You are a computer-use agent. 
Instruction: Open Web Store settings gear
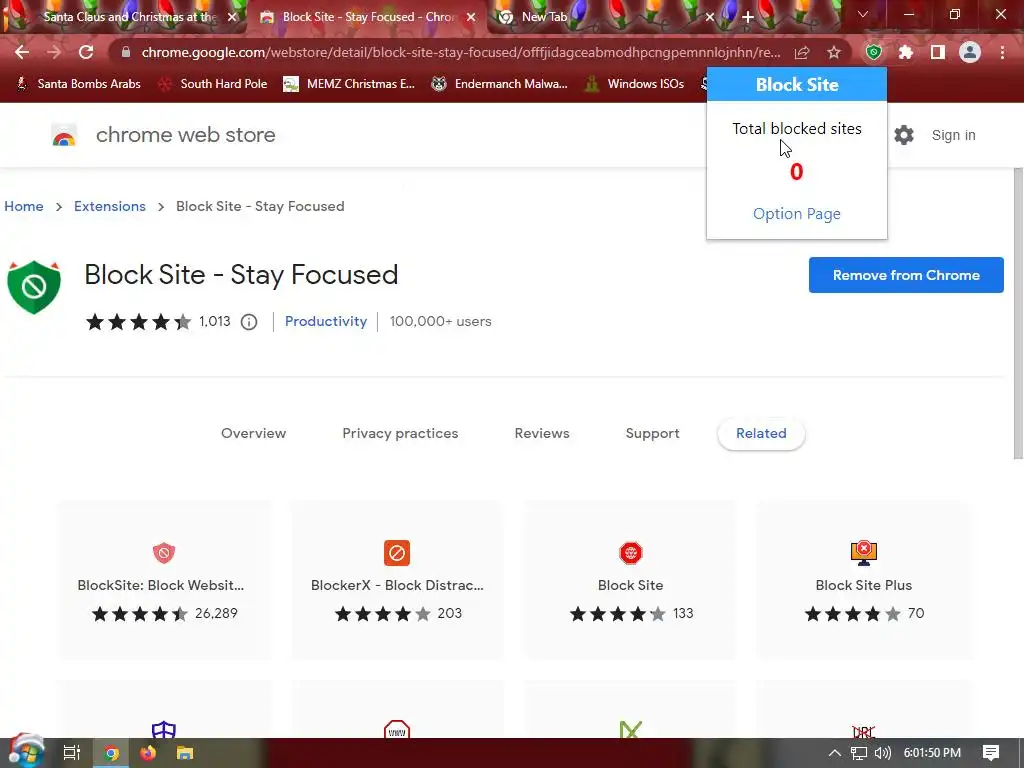pyautogui.click(x=904, y=135)
